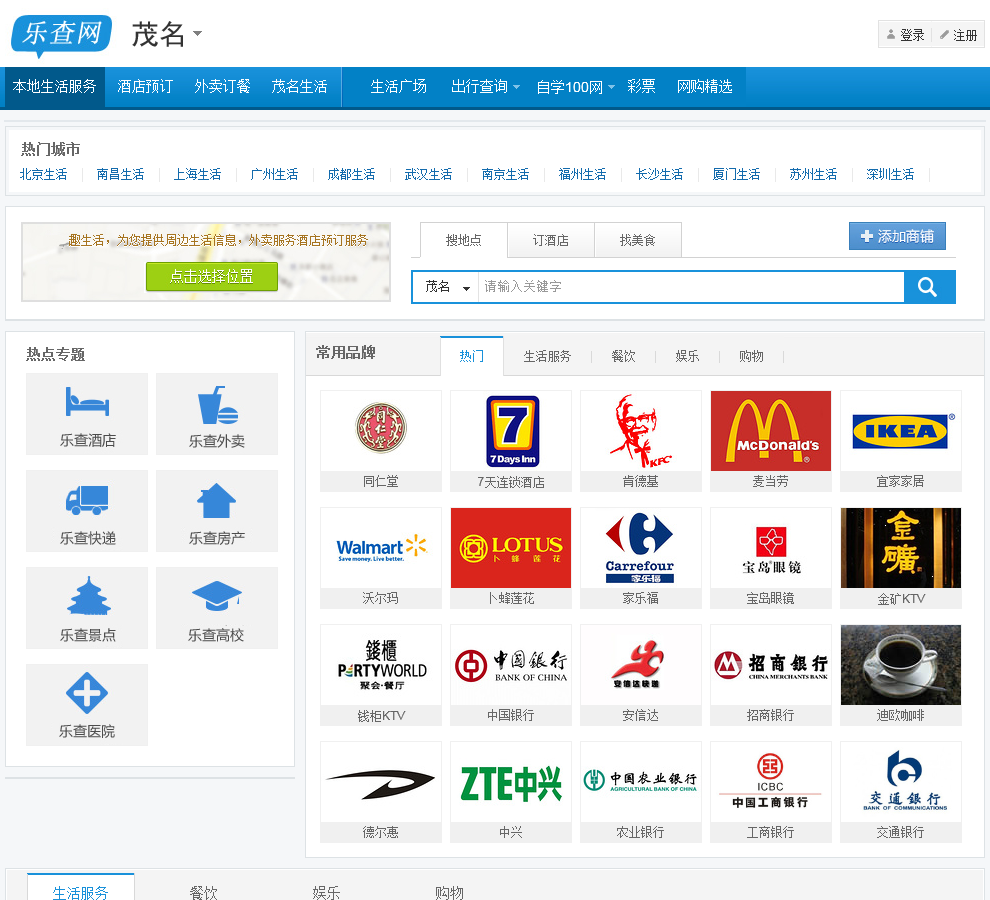Select the Bank of China 中国银行 logo

pyautogui.click(x=511, y=665)
